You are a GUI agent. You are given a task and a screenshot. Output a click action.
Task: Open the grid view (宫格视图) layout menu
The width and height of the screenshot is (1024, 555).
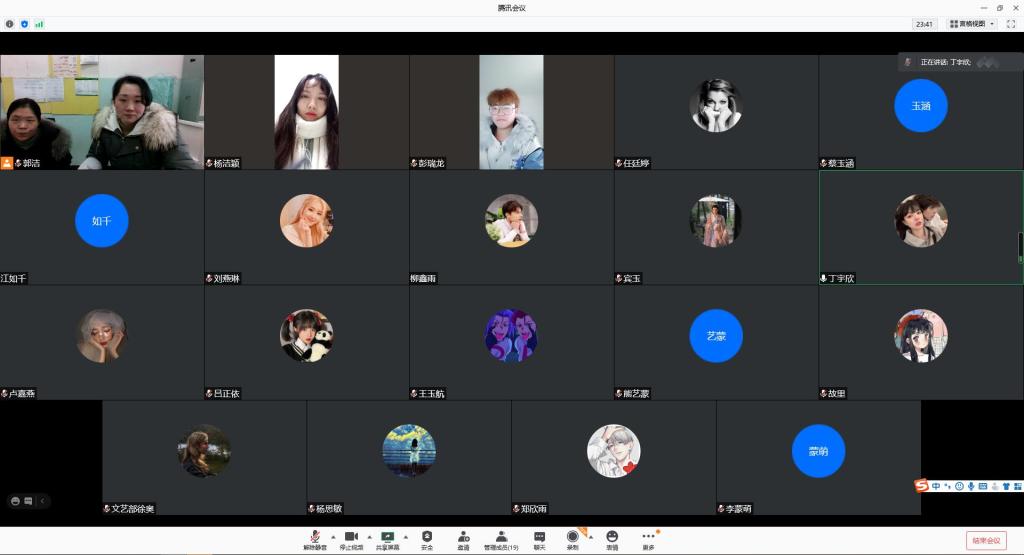click(971, 24)
